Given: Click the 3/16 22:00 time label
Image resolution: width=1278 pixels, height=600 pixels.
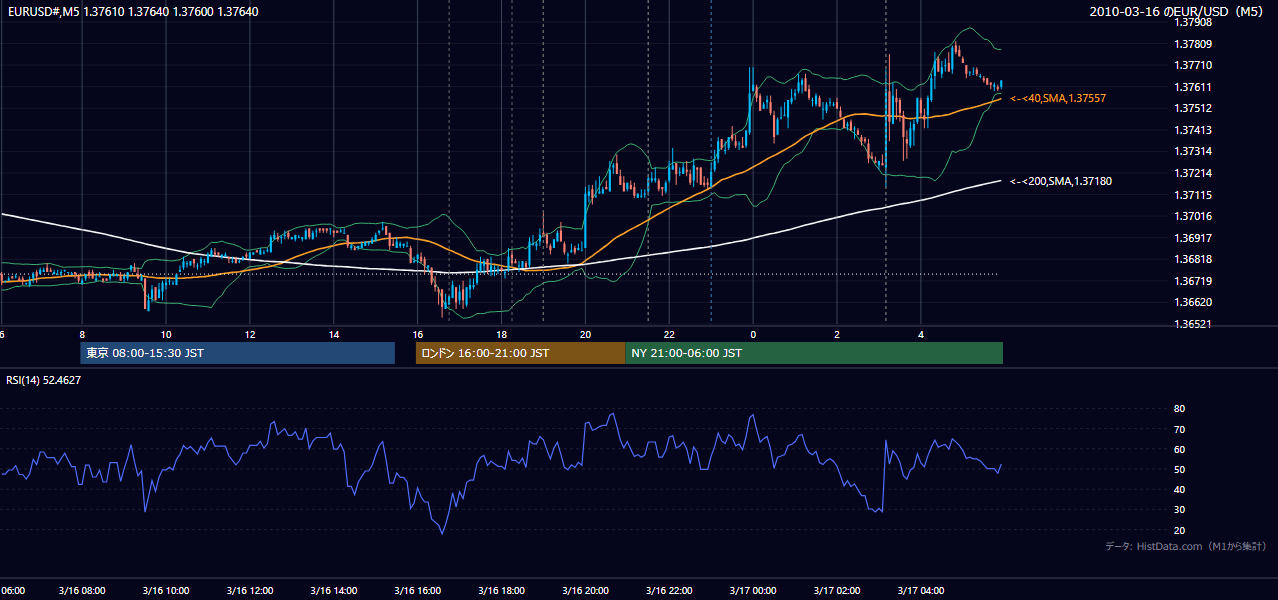Looking at the screenshot, I should pyautogui.click(x=670, y=590).
